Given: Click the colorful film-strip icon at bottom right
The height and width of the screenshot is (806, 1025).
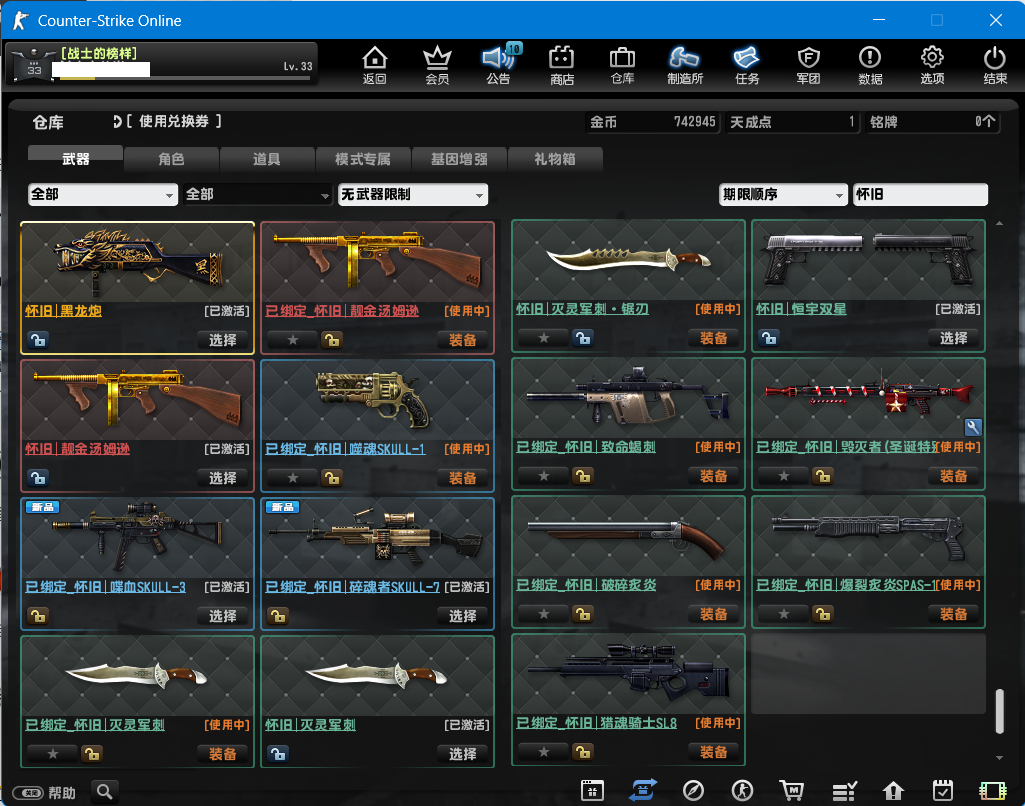Looking at the screenshot, I should pyautogui.click(x=992, y=790).
